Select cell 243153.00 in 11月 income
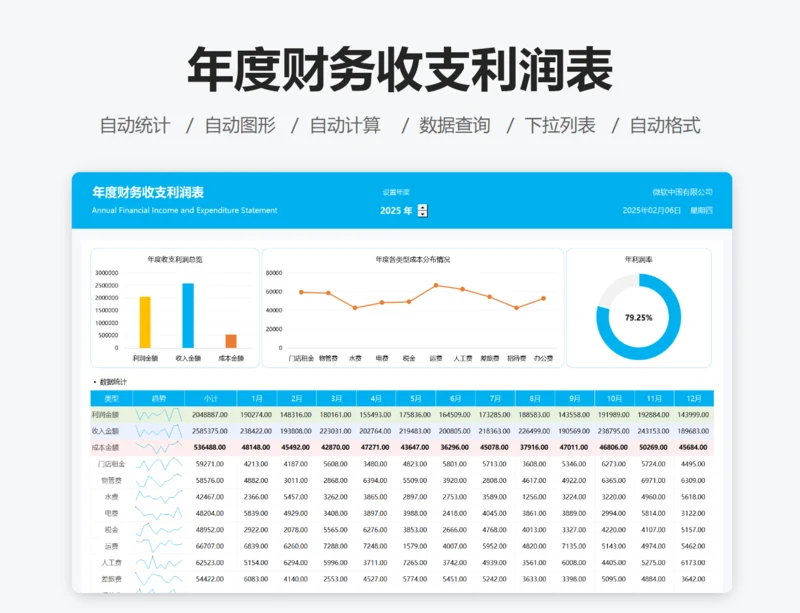The width and height of the screenshot is (800, 613). tap(653, 431)
